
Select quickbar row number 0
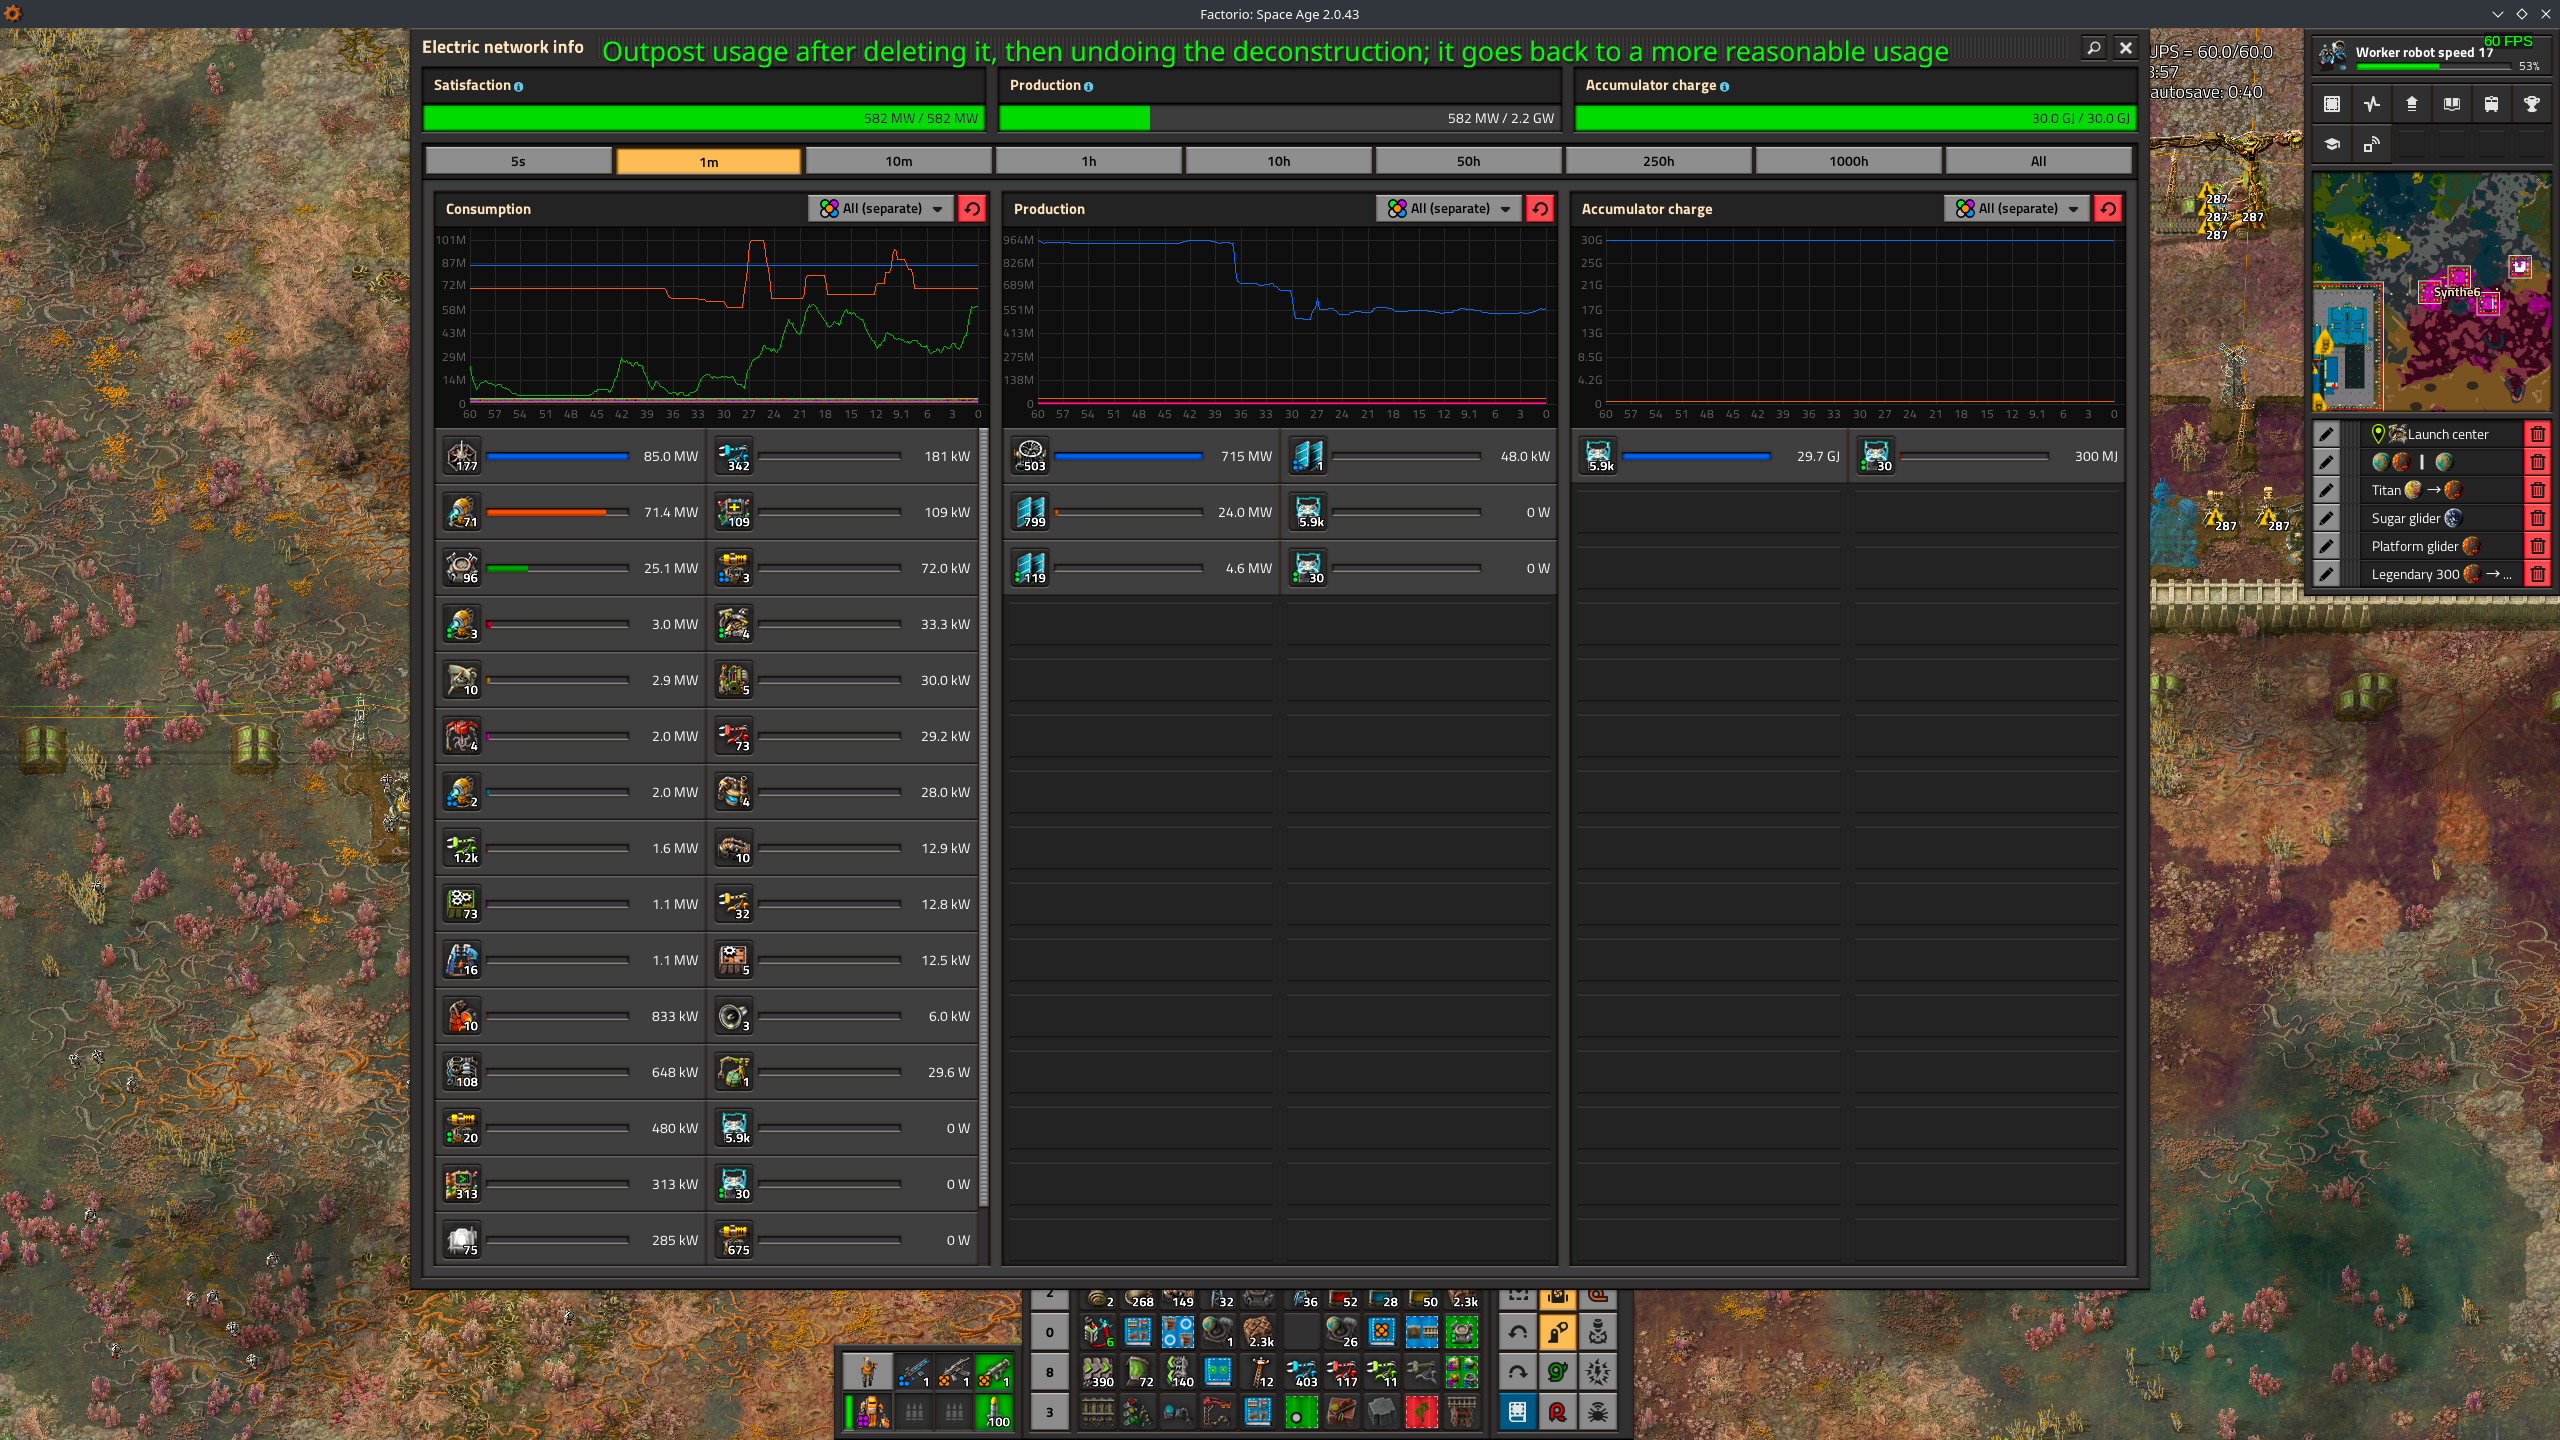(x=1049, y=1332)
